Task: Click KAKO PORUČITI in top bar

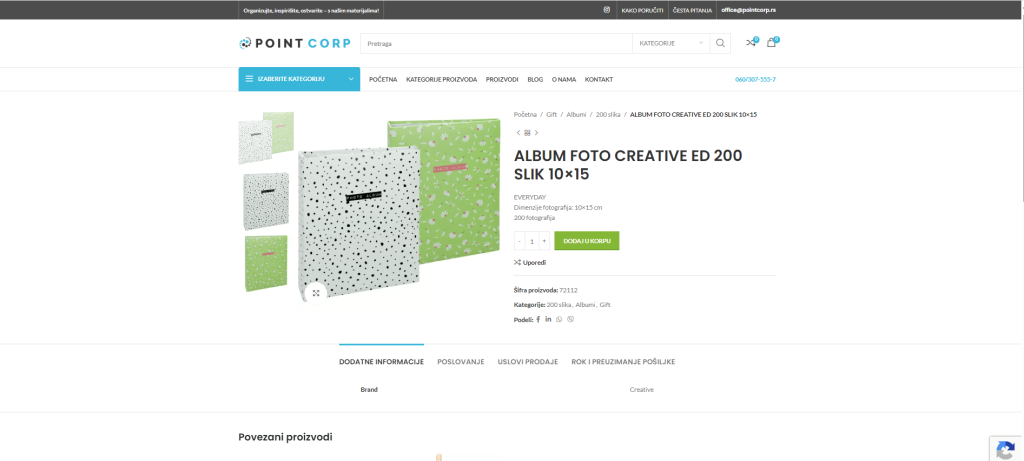Action: [643, 10]
